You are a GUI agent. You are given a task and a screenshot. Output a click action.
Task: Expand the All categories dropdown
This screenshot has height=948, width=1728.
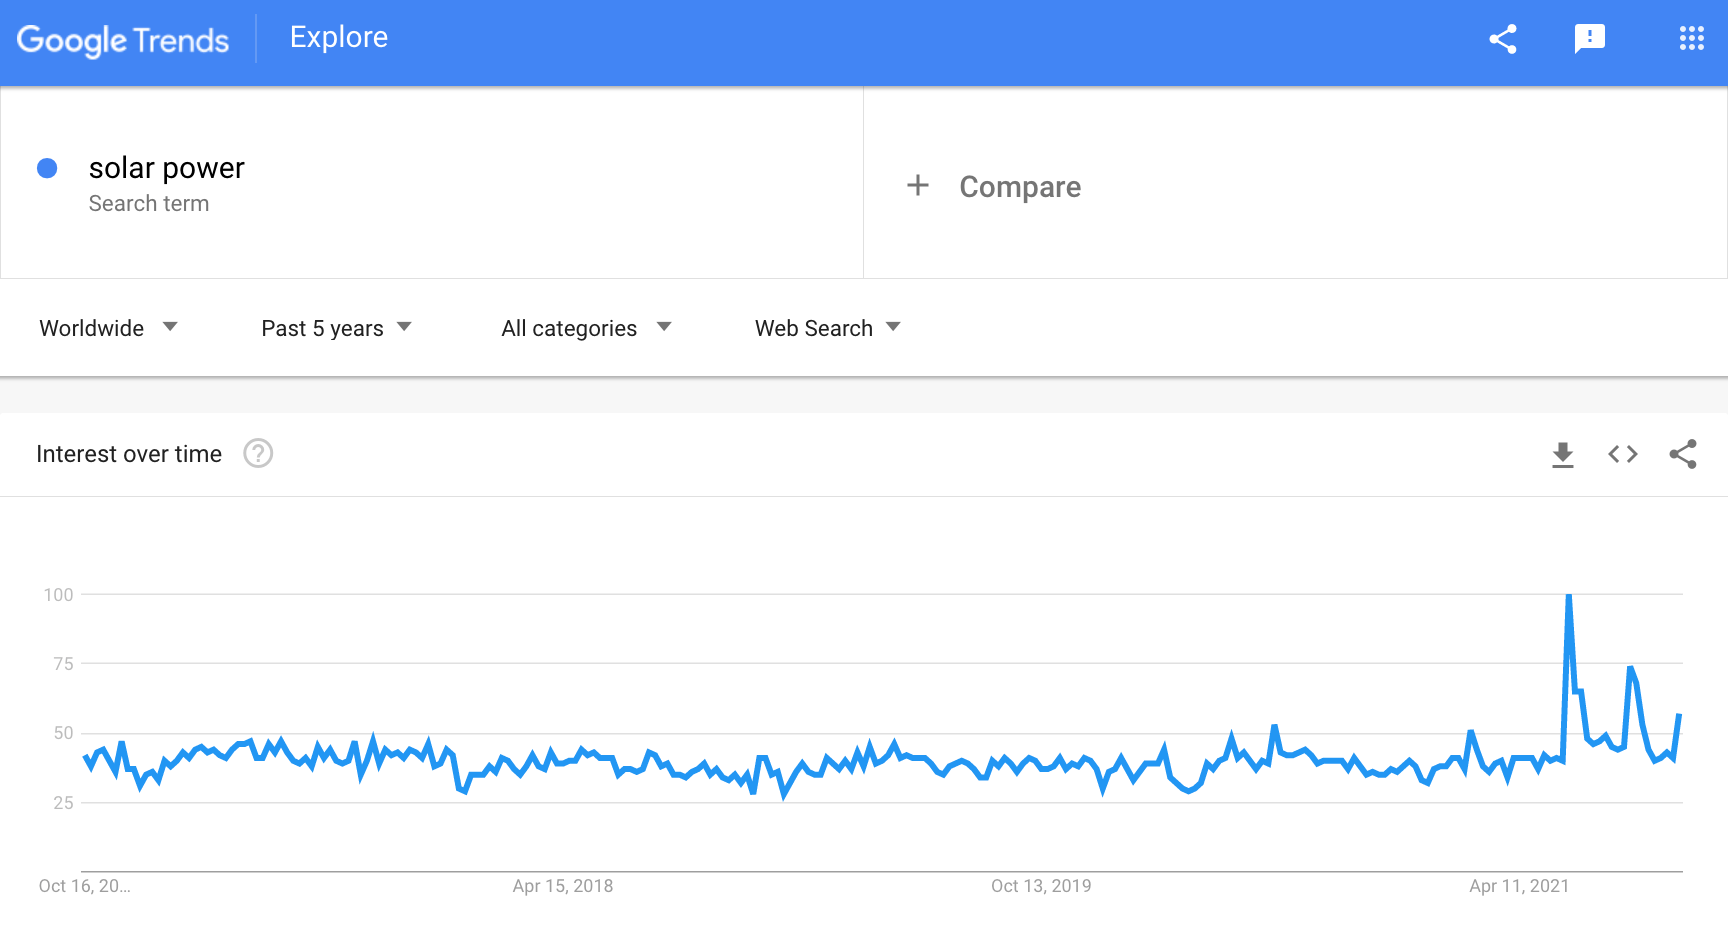click(586, 328)
